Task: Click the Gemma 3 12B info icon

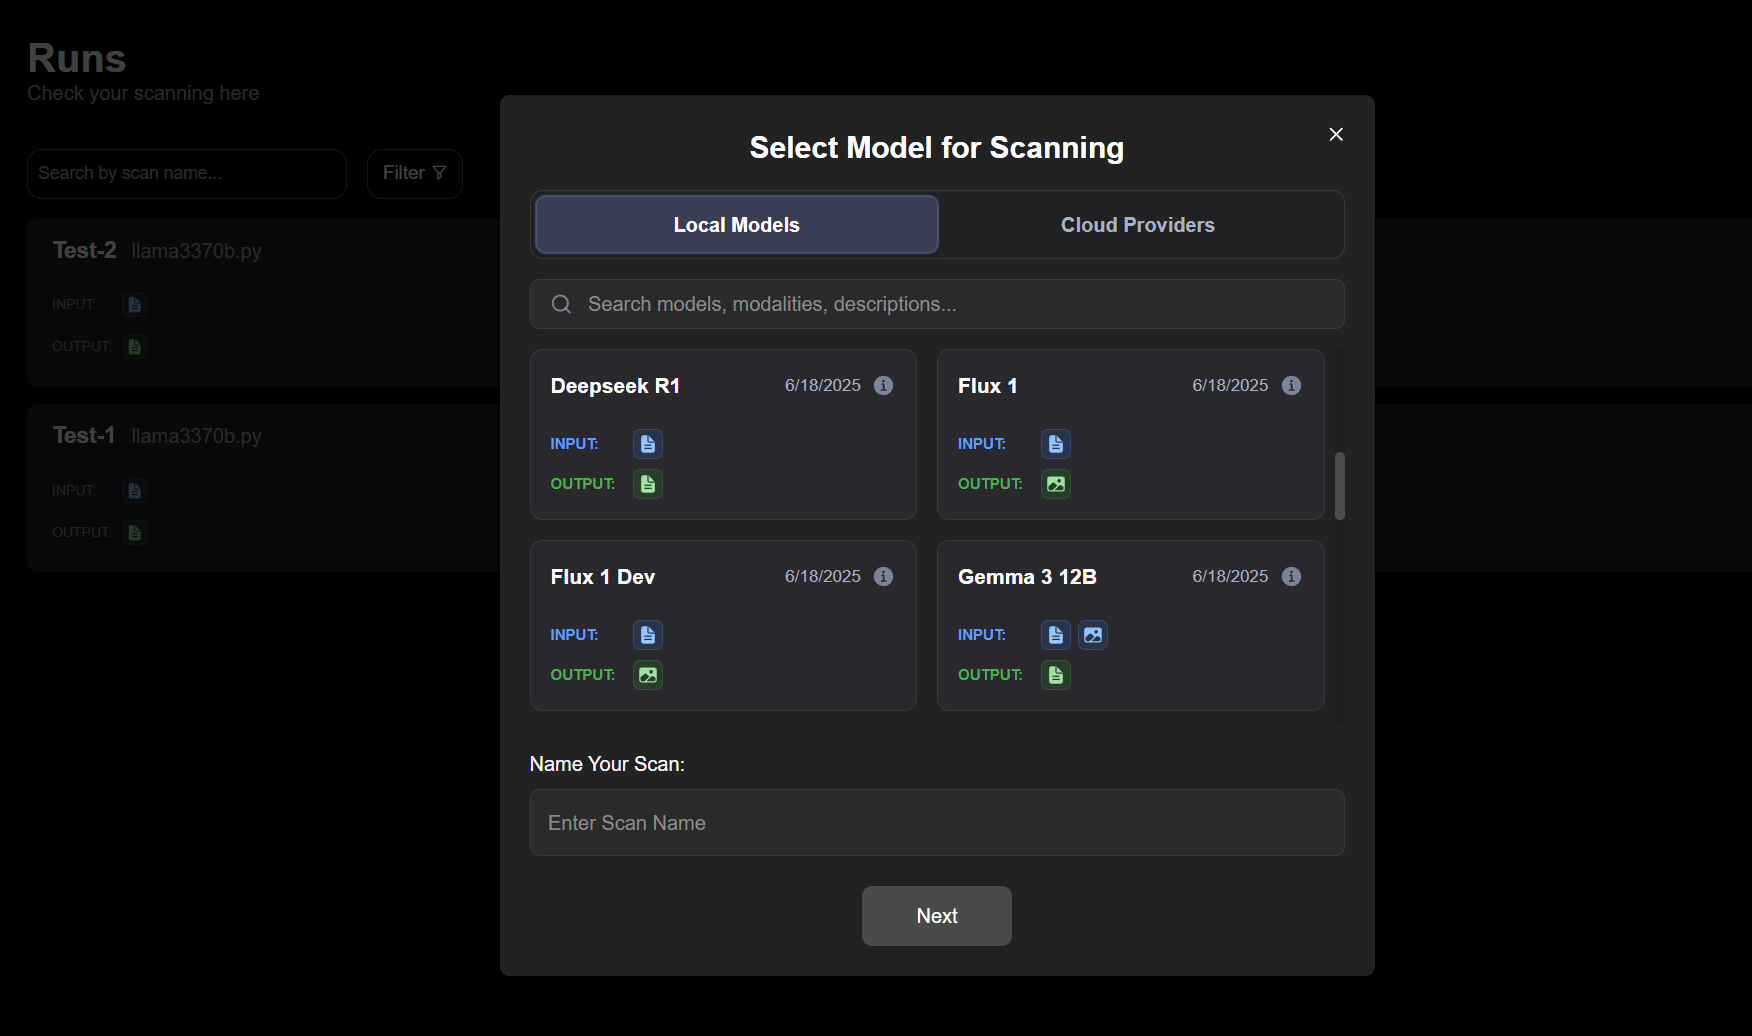Action: point(1291,576)
